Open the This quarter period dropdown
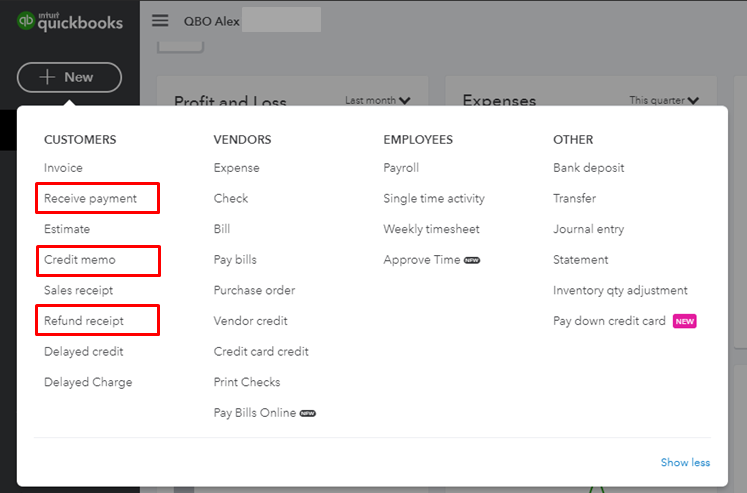 click(x=664, y=101)
